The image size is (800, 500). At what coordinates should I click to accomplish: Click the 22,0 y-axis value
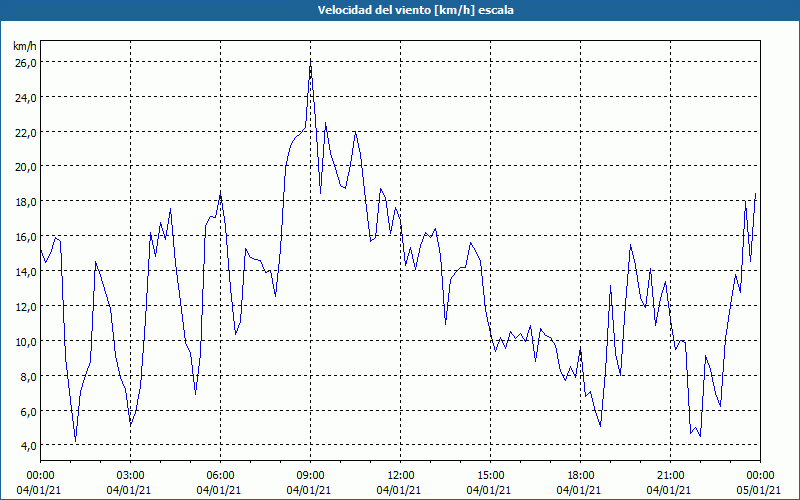[x=25, y=133]
